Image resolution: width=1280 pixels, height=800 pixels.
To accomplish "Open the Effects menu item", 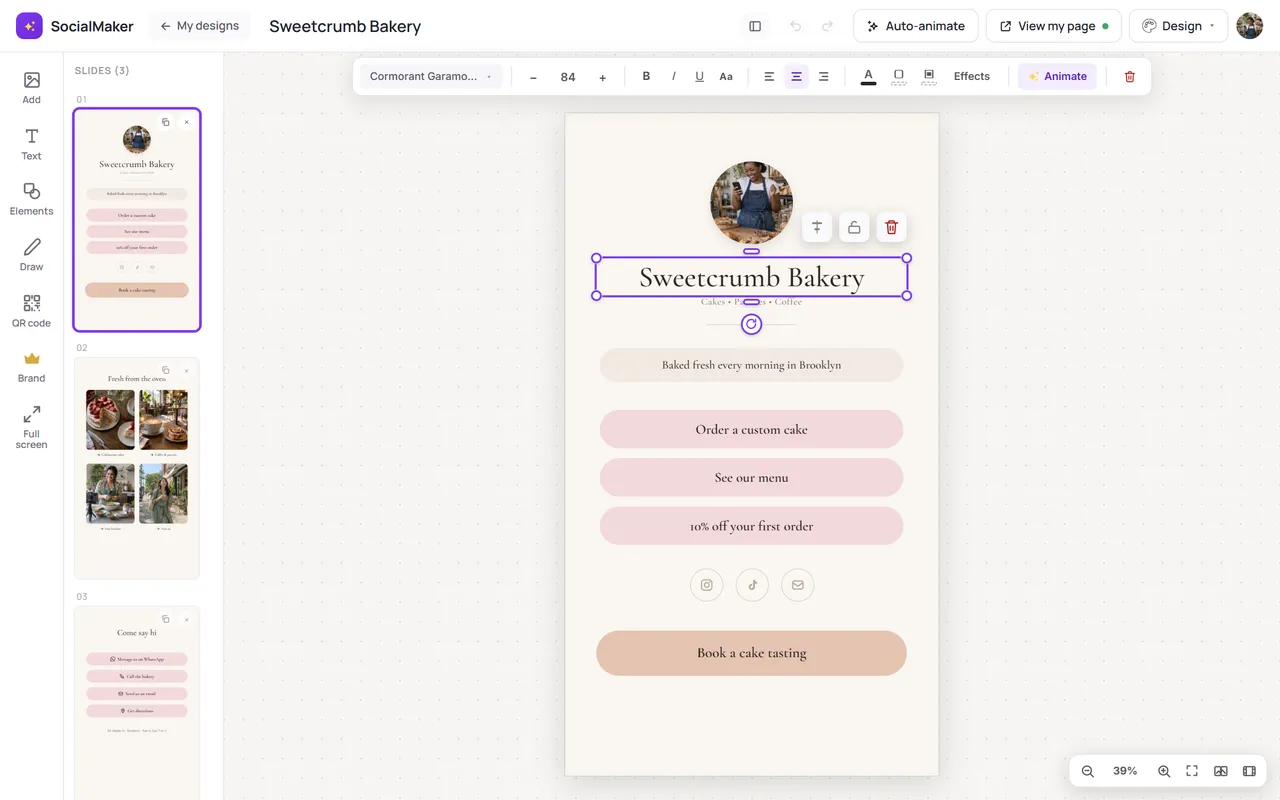I will 971,76.
